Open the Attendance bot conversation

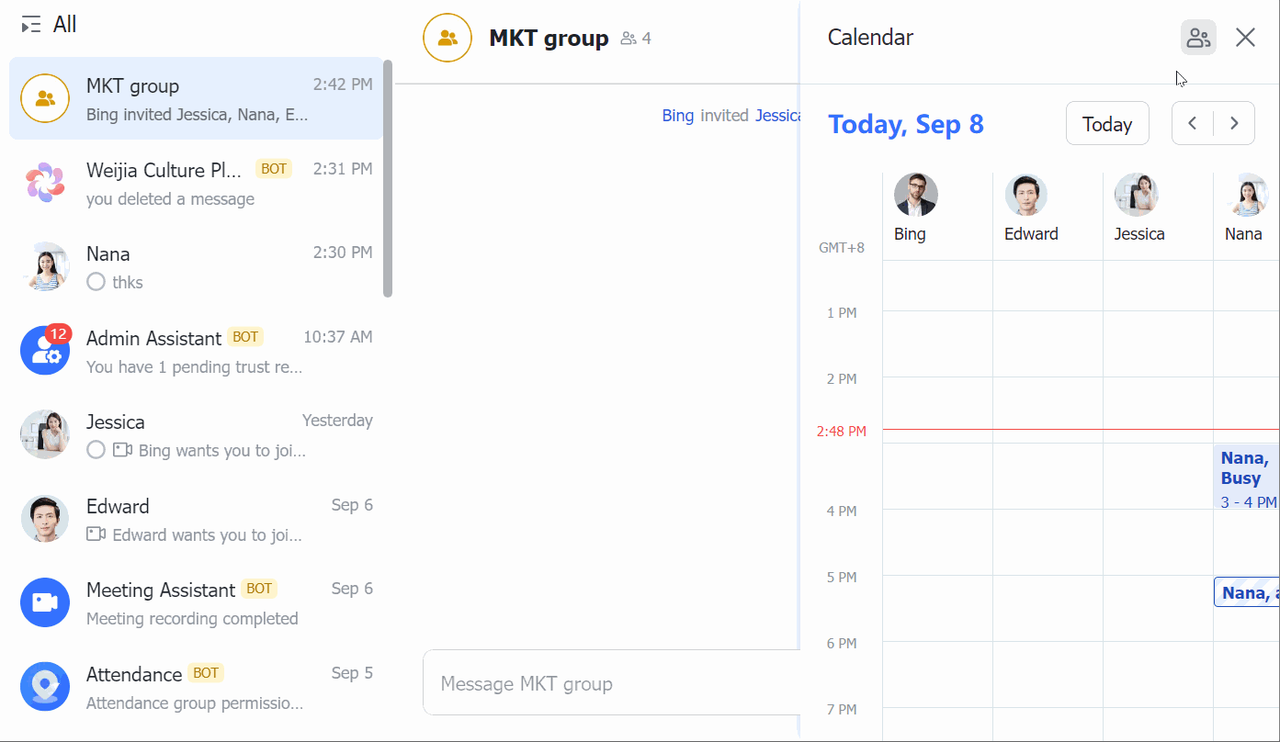click(x=196, y=687)
